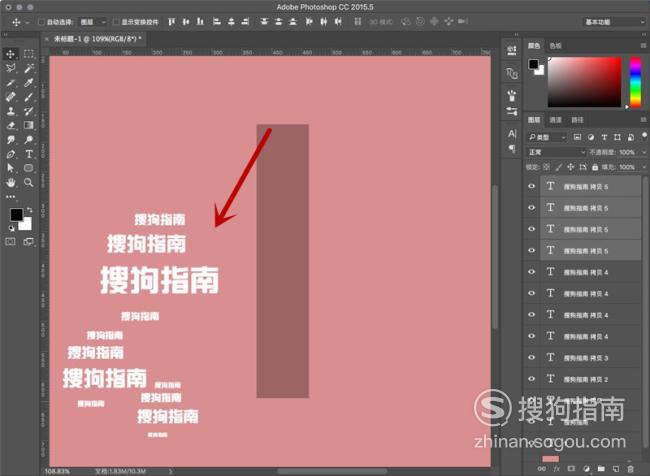Create new group with the folder icon

(601, 469)
